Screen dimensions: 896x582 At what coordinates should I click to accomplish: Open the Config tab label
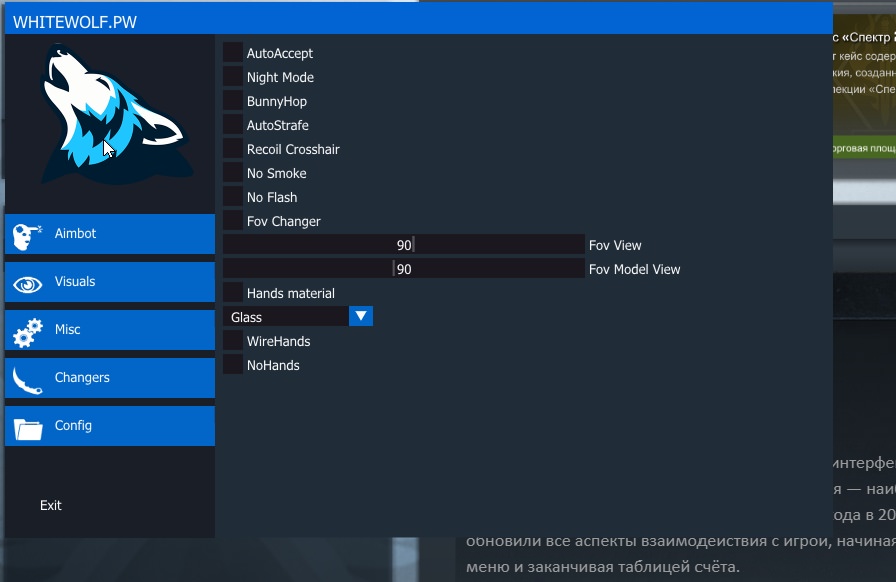point(73,425)
